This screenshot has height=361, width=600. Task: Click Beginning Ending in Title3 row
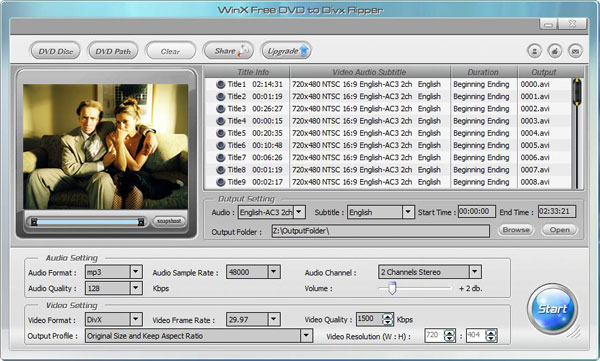click(x=481, y=109)
